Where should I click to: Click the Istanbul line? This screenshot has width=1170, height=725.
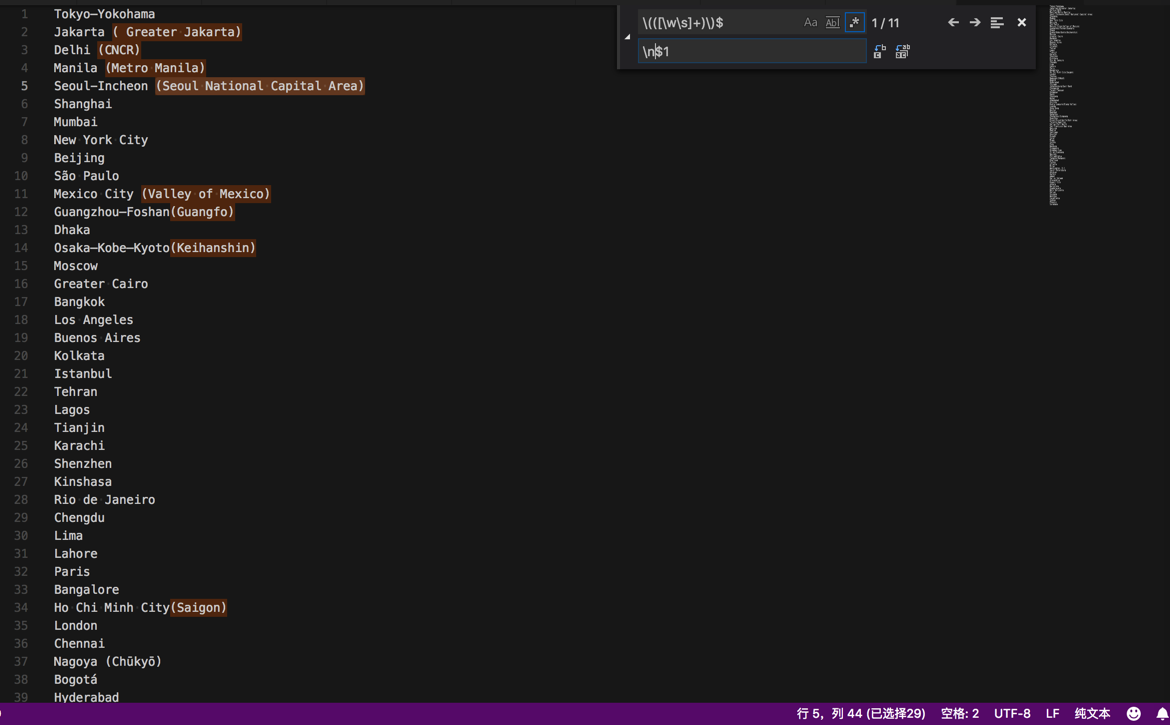83,374
